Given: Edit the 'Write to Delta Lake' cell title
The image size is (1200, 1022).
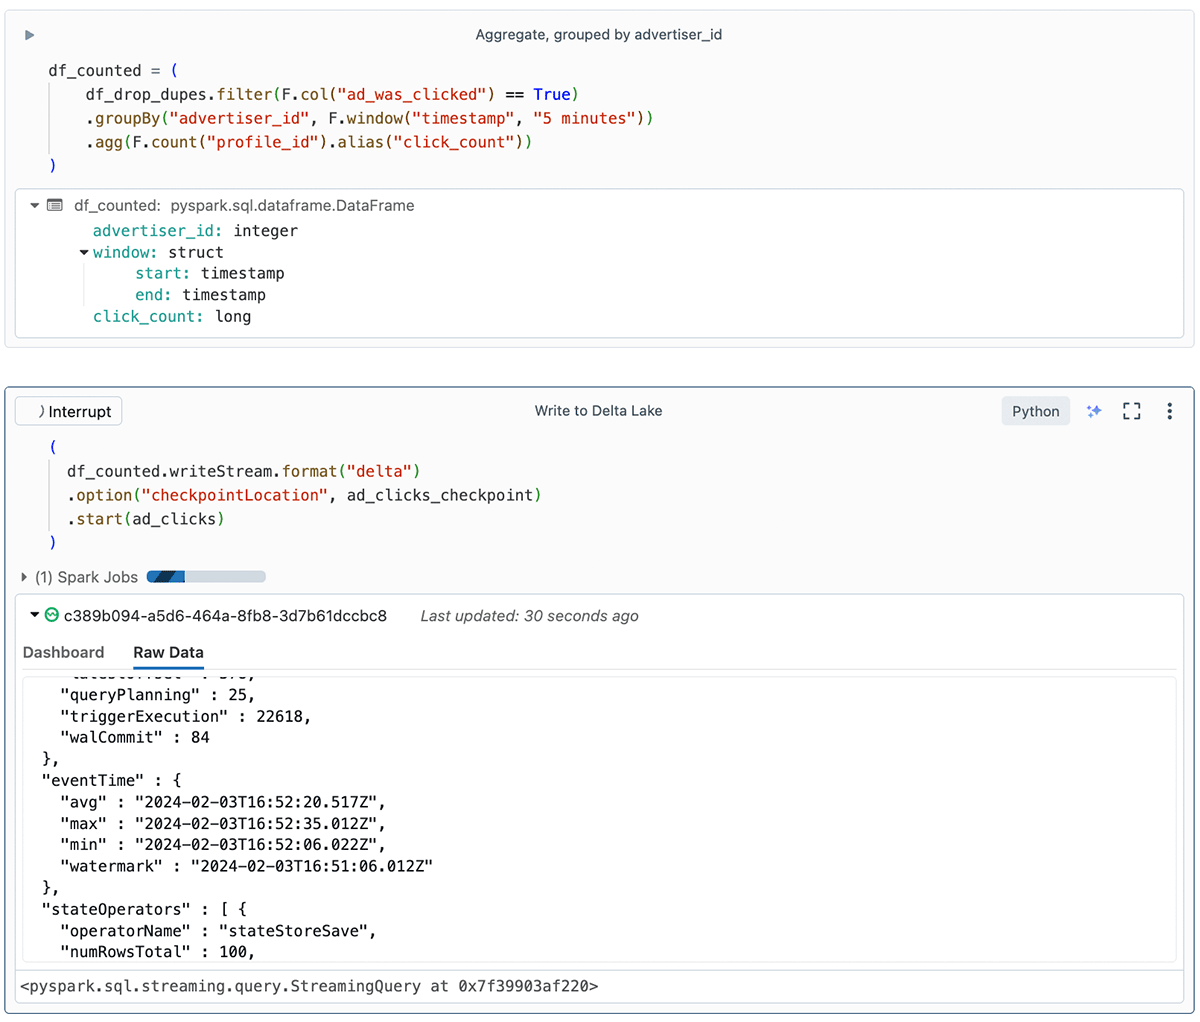Looking at the screenshot, I should click(598, 411).
